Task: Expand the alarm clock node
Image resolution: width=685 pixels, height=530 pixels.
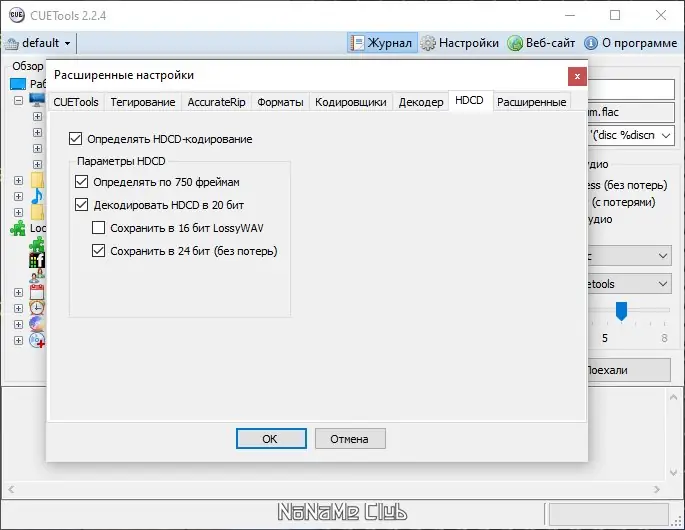Action: pyautogui.click(x=18, y=308)
